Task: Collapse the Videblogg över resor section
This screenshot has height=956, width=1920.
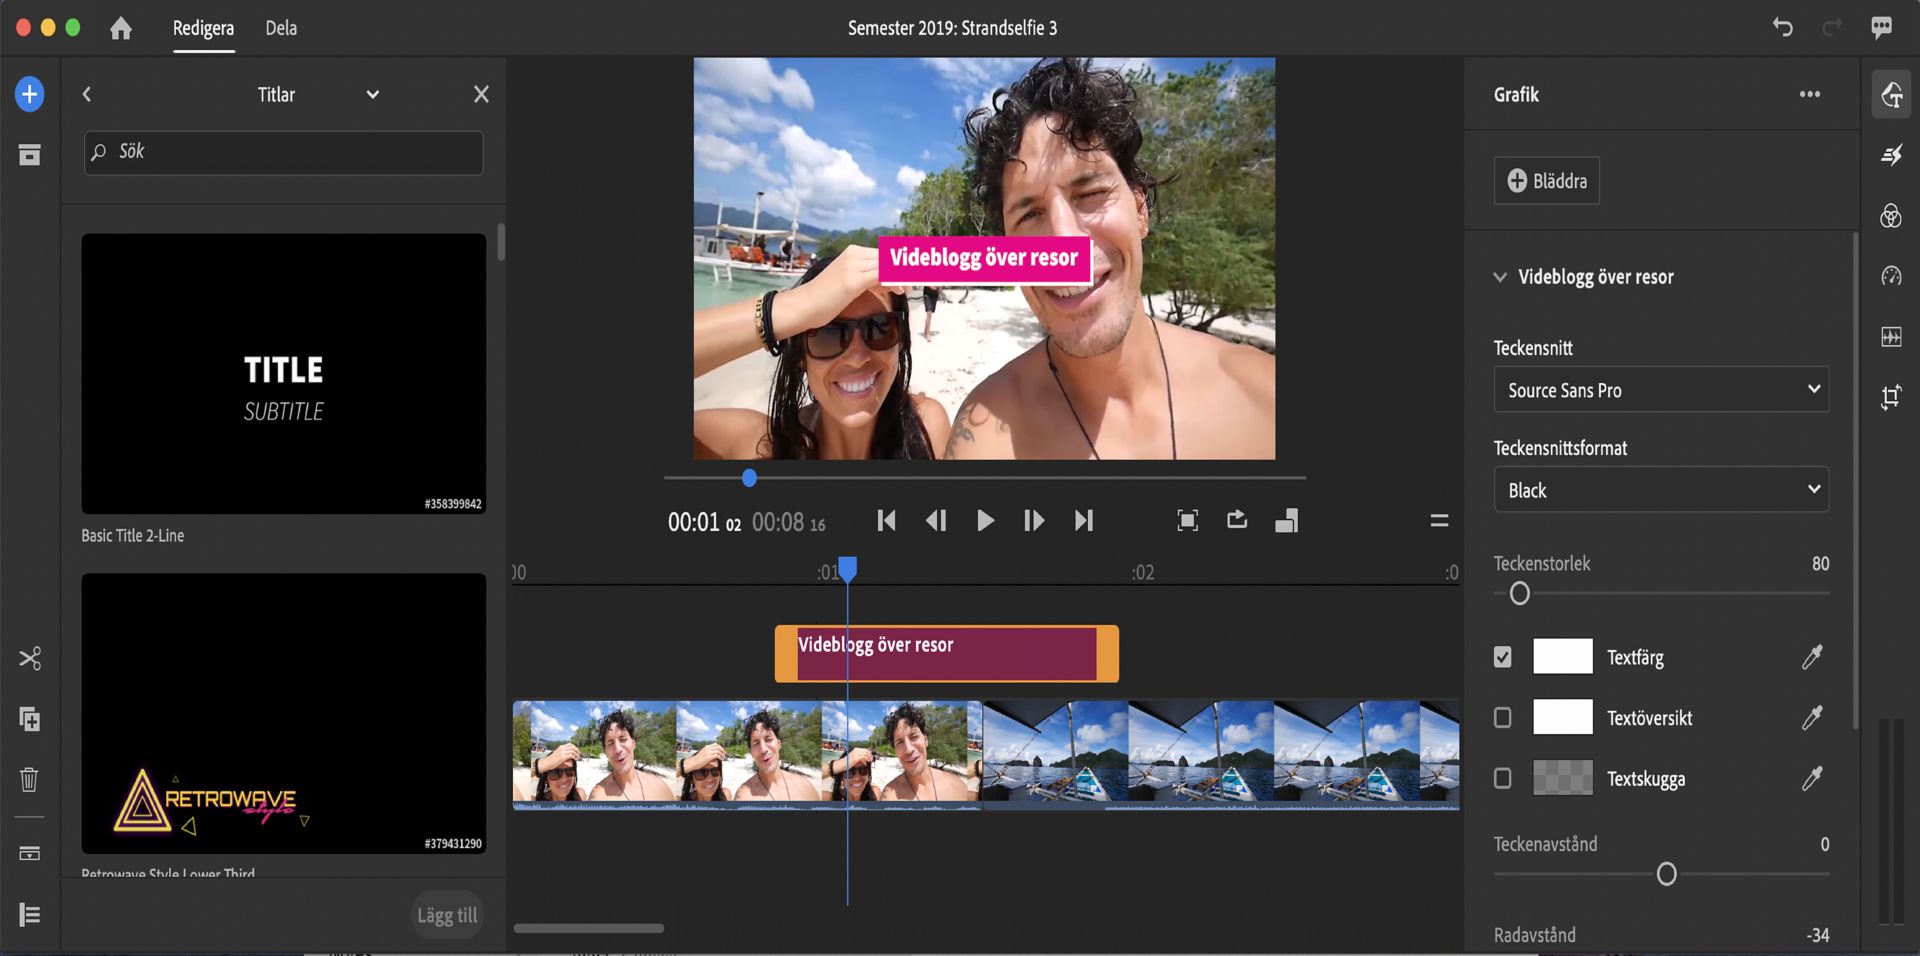Action: click(x=1499, y=277)
